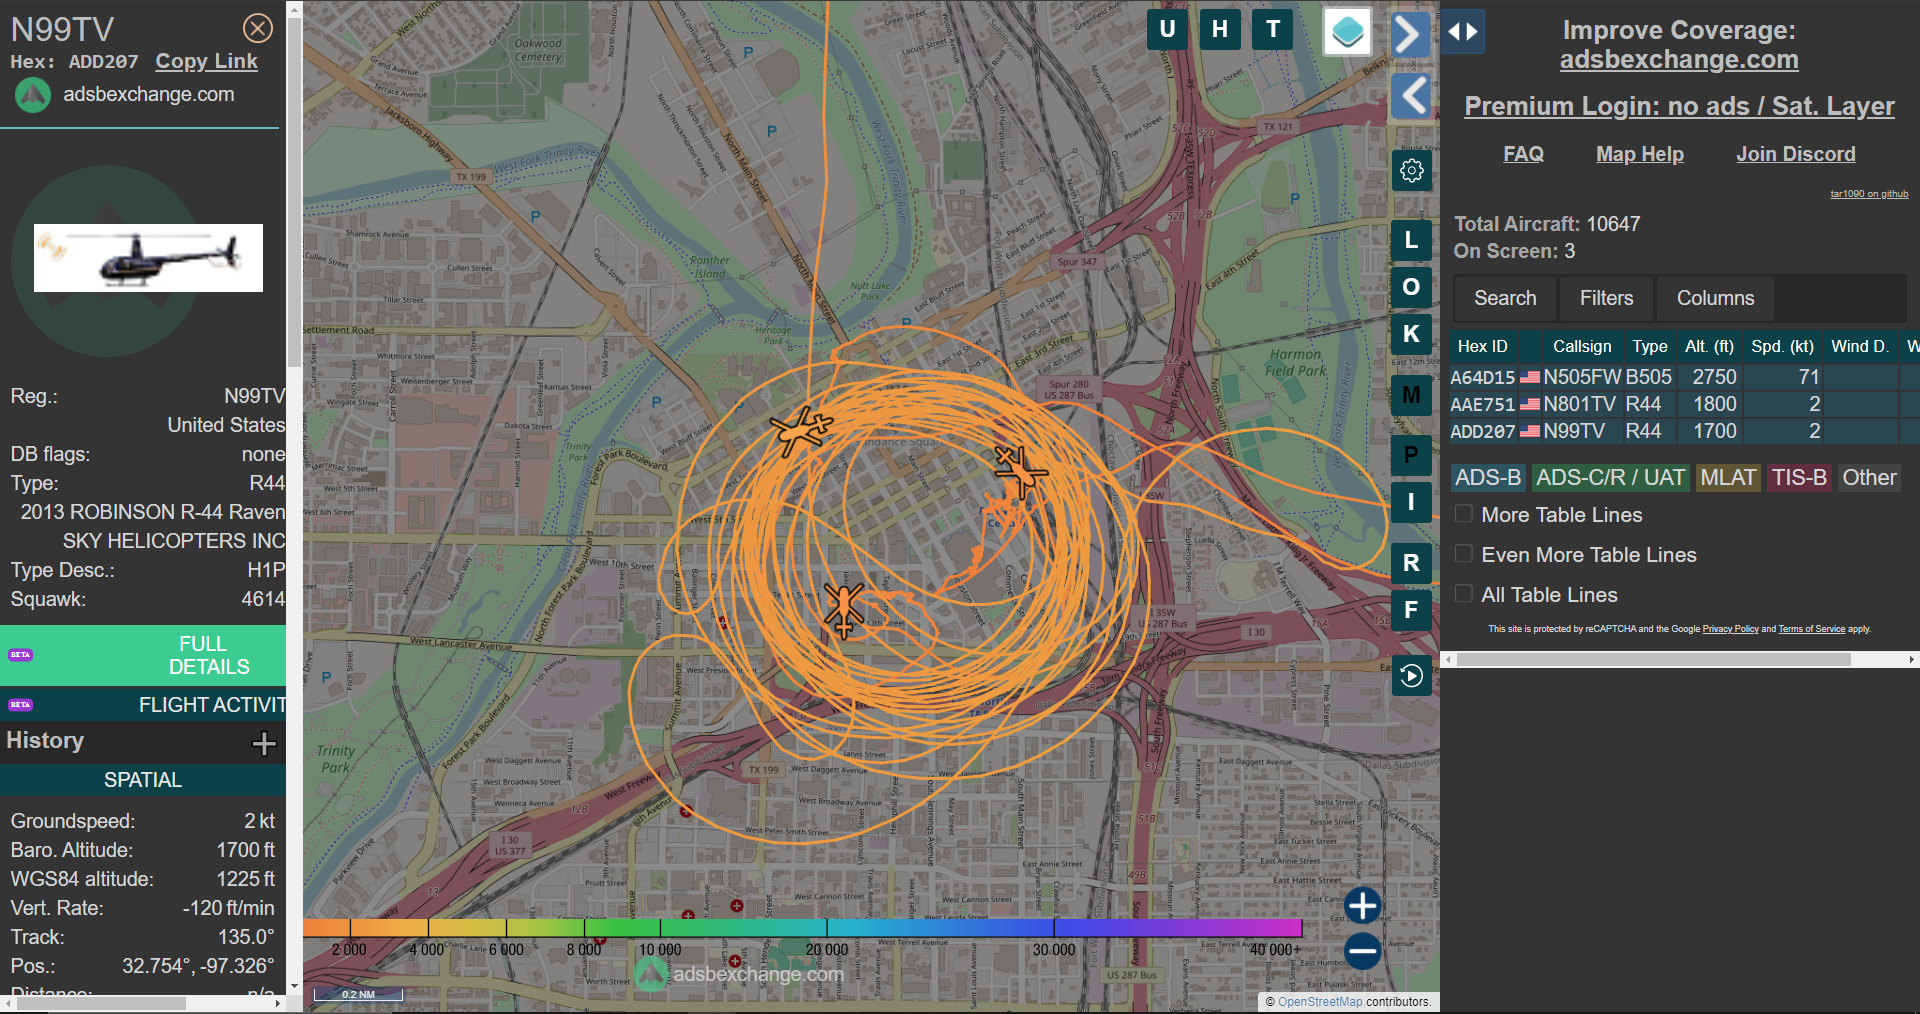Screen dimensions: 1920x1014
Task: Sort table by Wind D. column
Action: (1859, 346)
